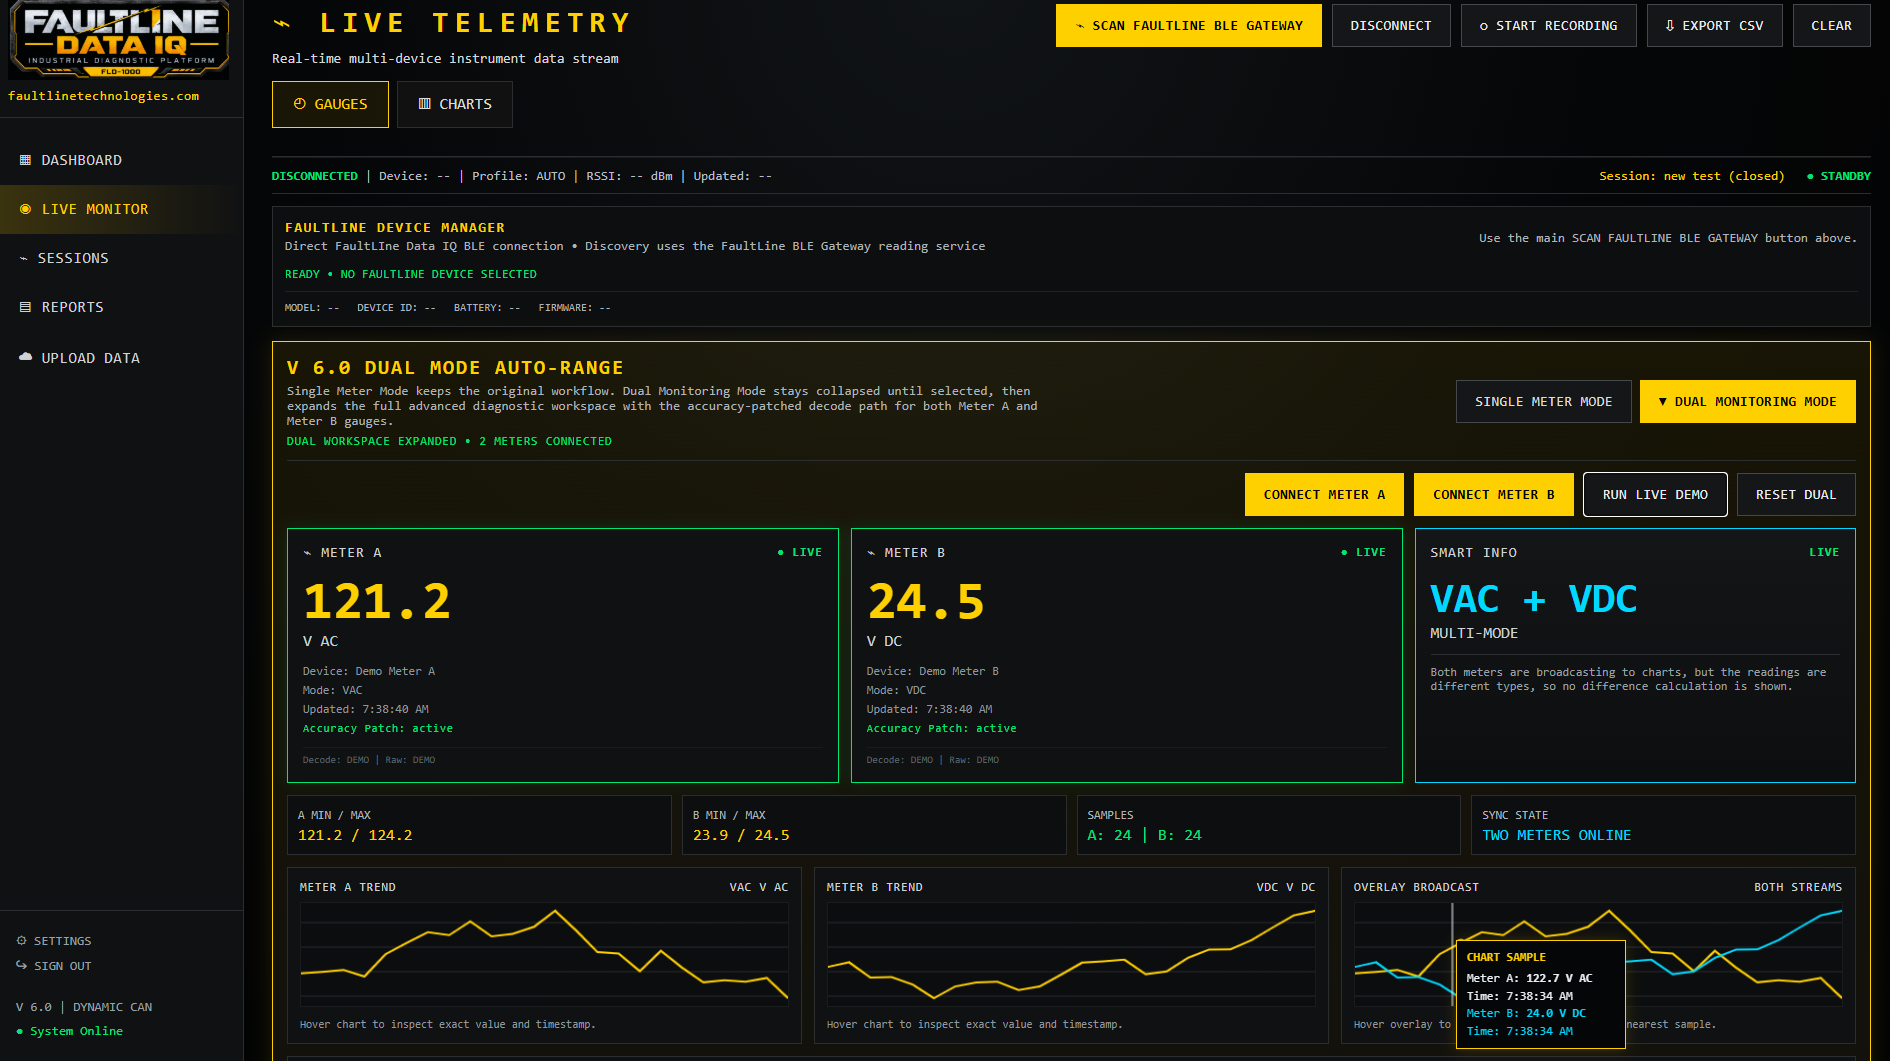Switch to the Gauges tab
The height and width of the screenshot is (1061, 1890).
330,104
